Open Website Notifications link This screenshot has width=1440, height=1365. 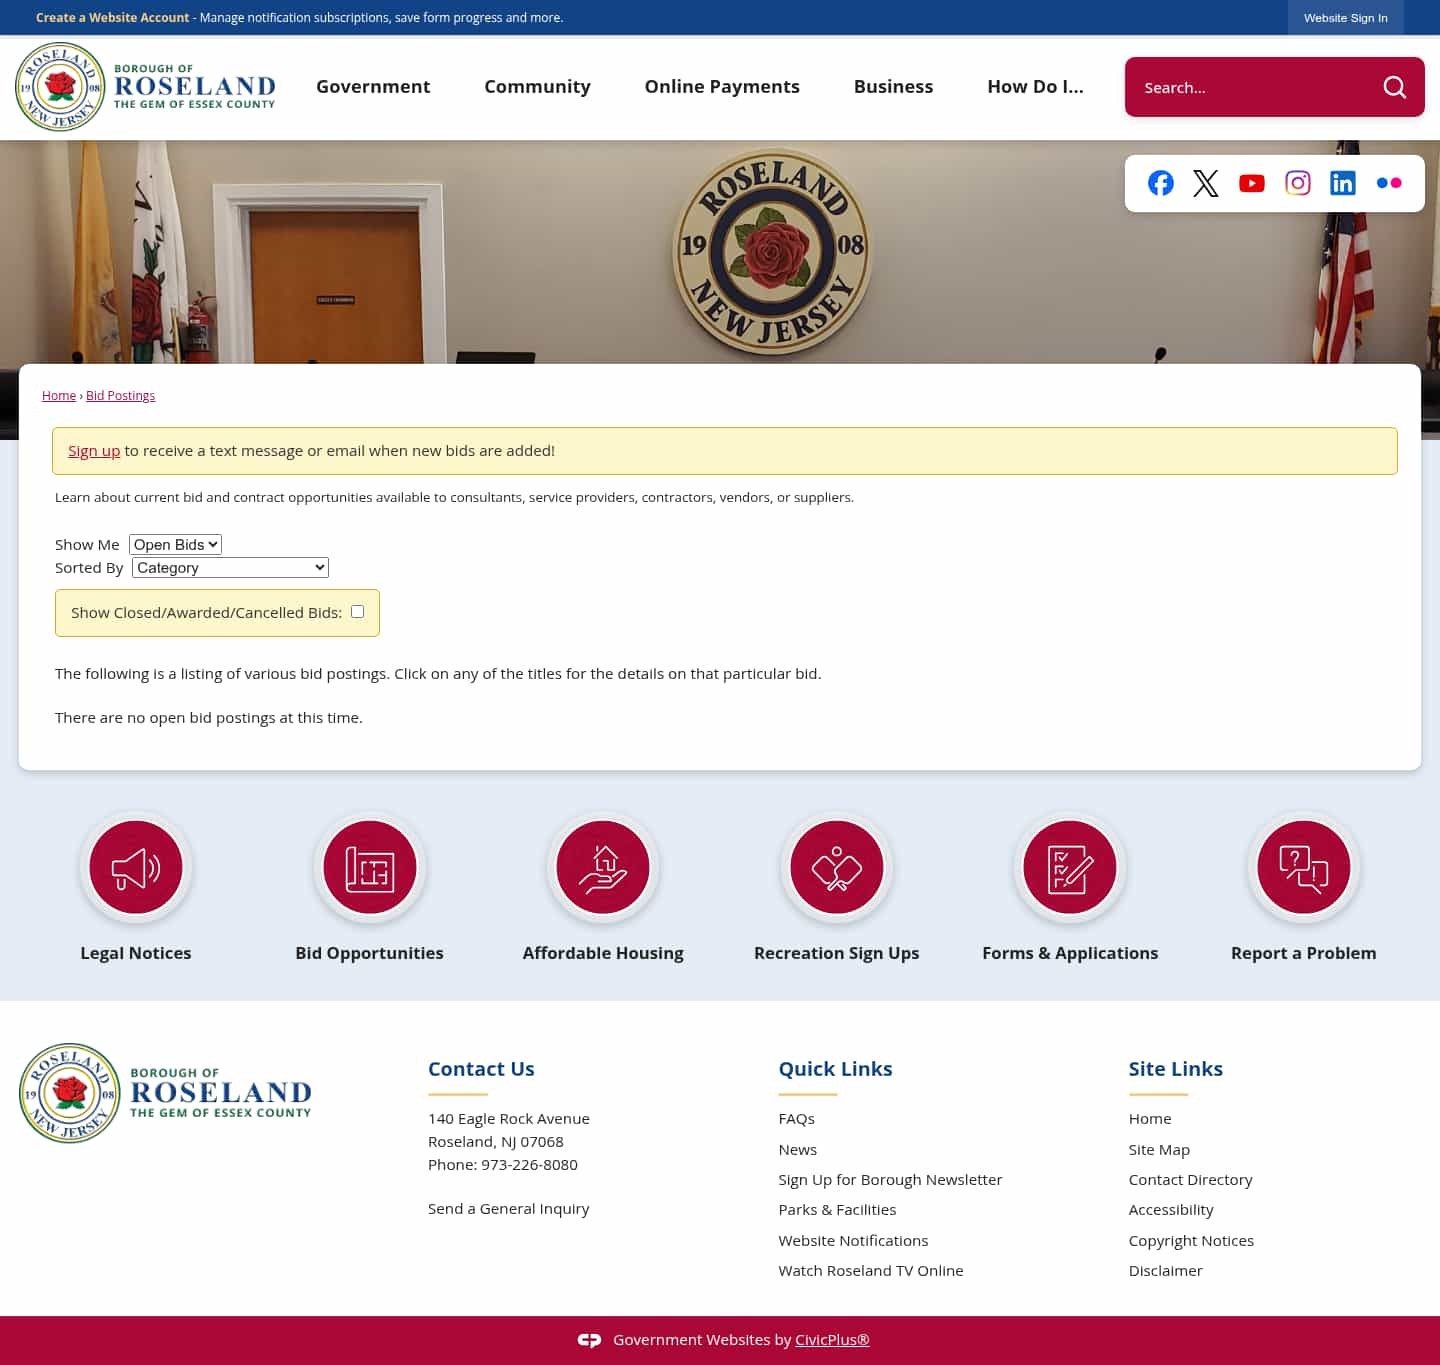[x=853, y=1241]
